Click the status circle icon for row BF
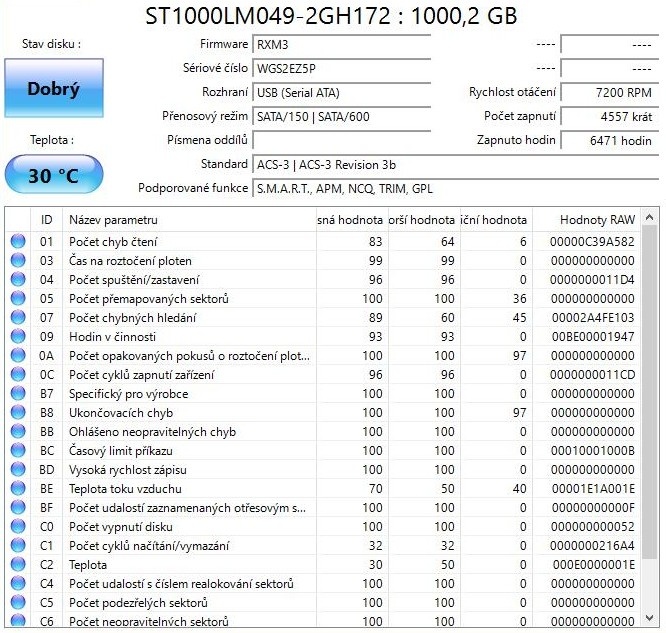The image size is (666, 633). coord(18,507)
